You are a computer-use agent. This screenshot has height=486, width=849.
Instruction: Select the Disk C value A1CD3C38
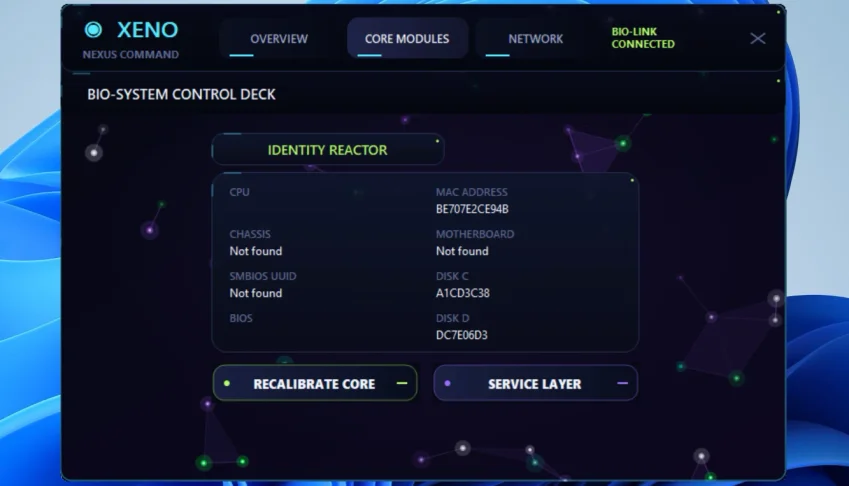462,293
